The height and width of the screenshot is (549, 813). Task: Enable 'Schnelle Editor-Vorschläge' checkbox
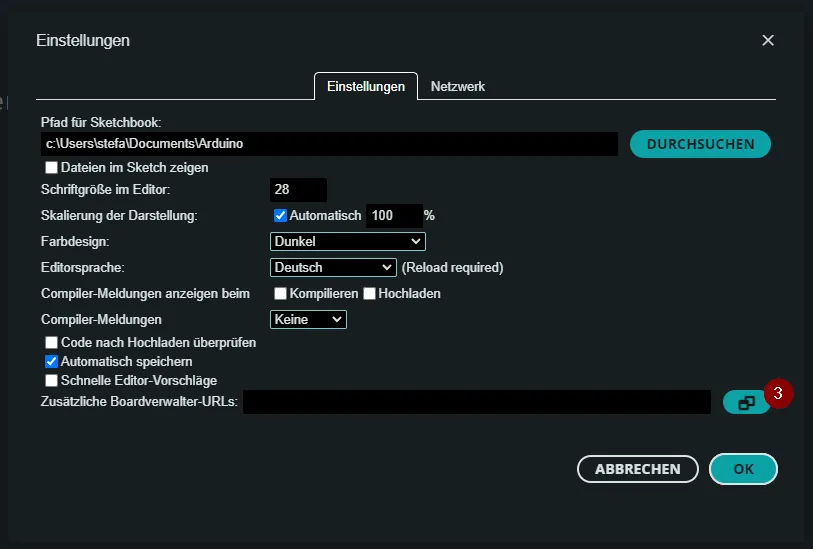[x=52, y=380]
